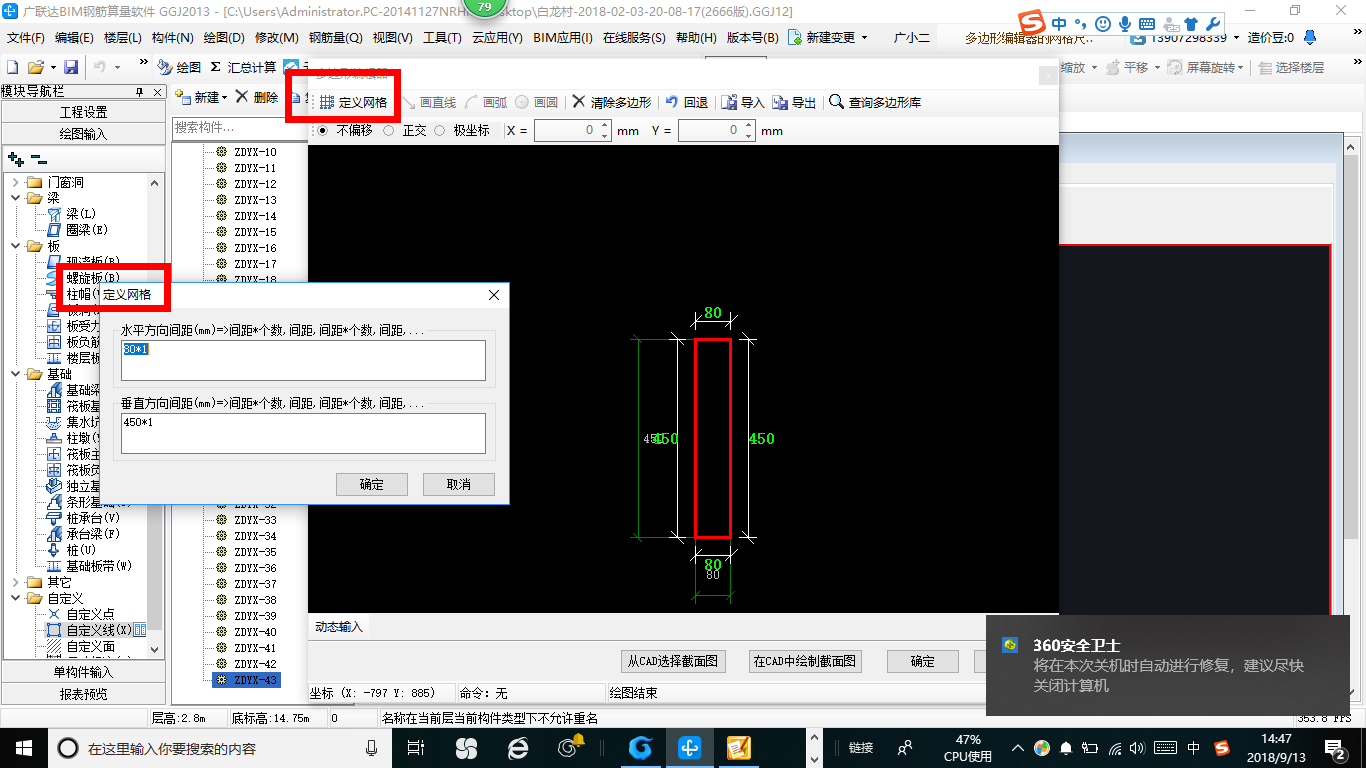1366x768 pixels.
Task: Open the 报表预览 navigation section
Action: point(83,694)
